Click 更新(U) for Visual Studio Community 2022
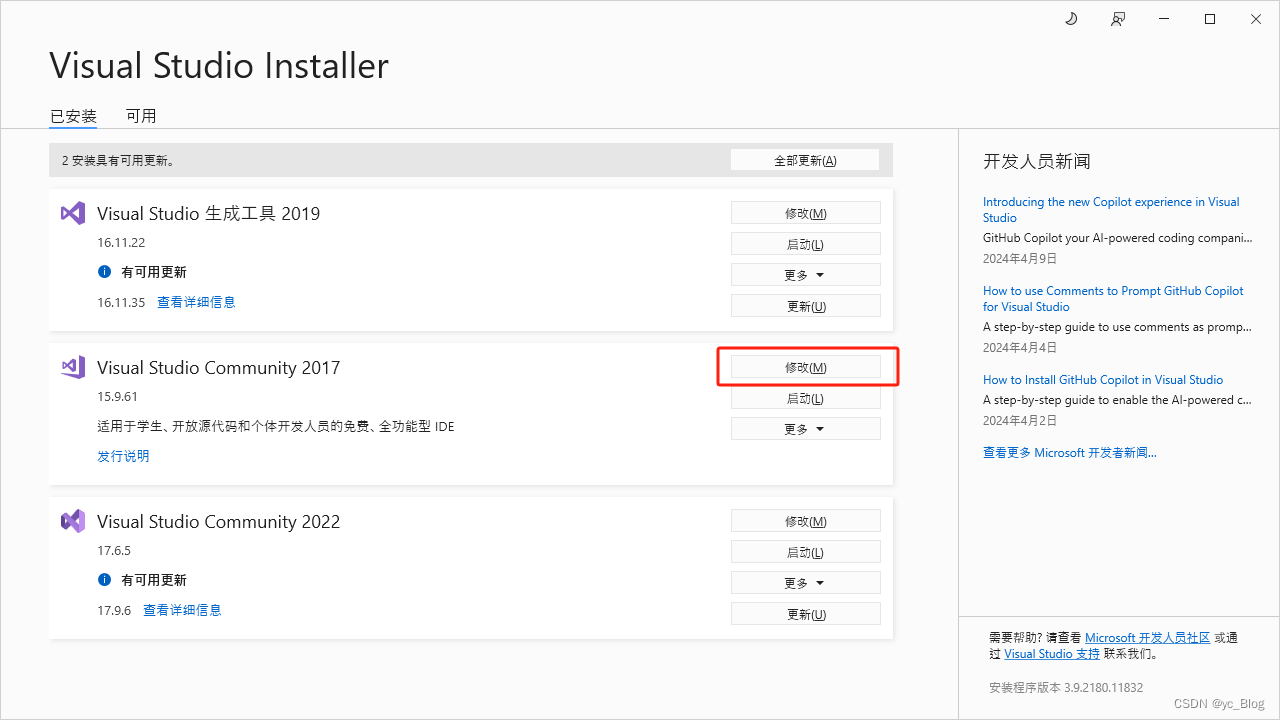Screen dimensions: 1280x720 [806, 614]
